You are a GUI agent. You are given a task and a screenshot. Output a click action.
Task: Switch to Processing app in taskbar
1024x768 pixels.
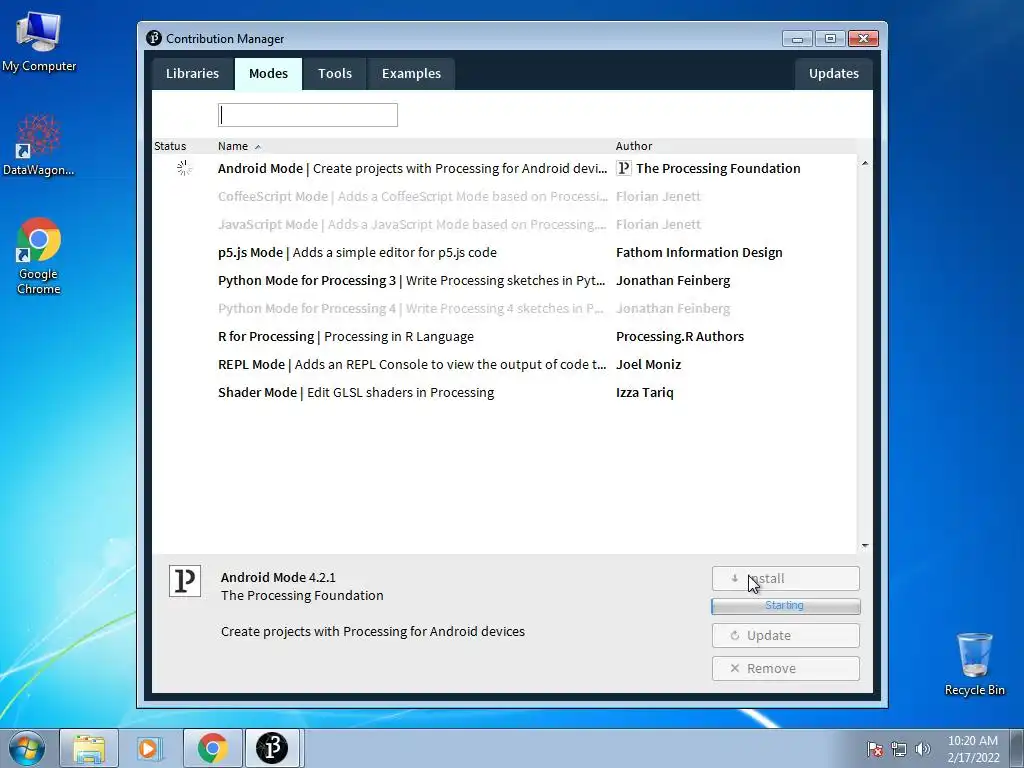[272, 748]
